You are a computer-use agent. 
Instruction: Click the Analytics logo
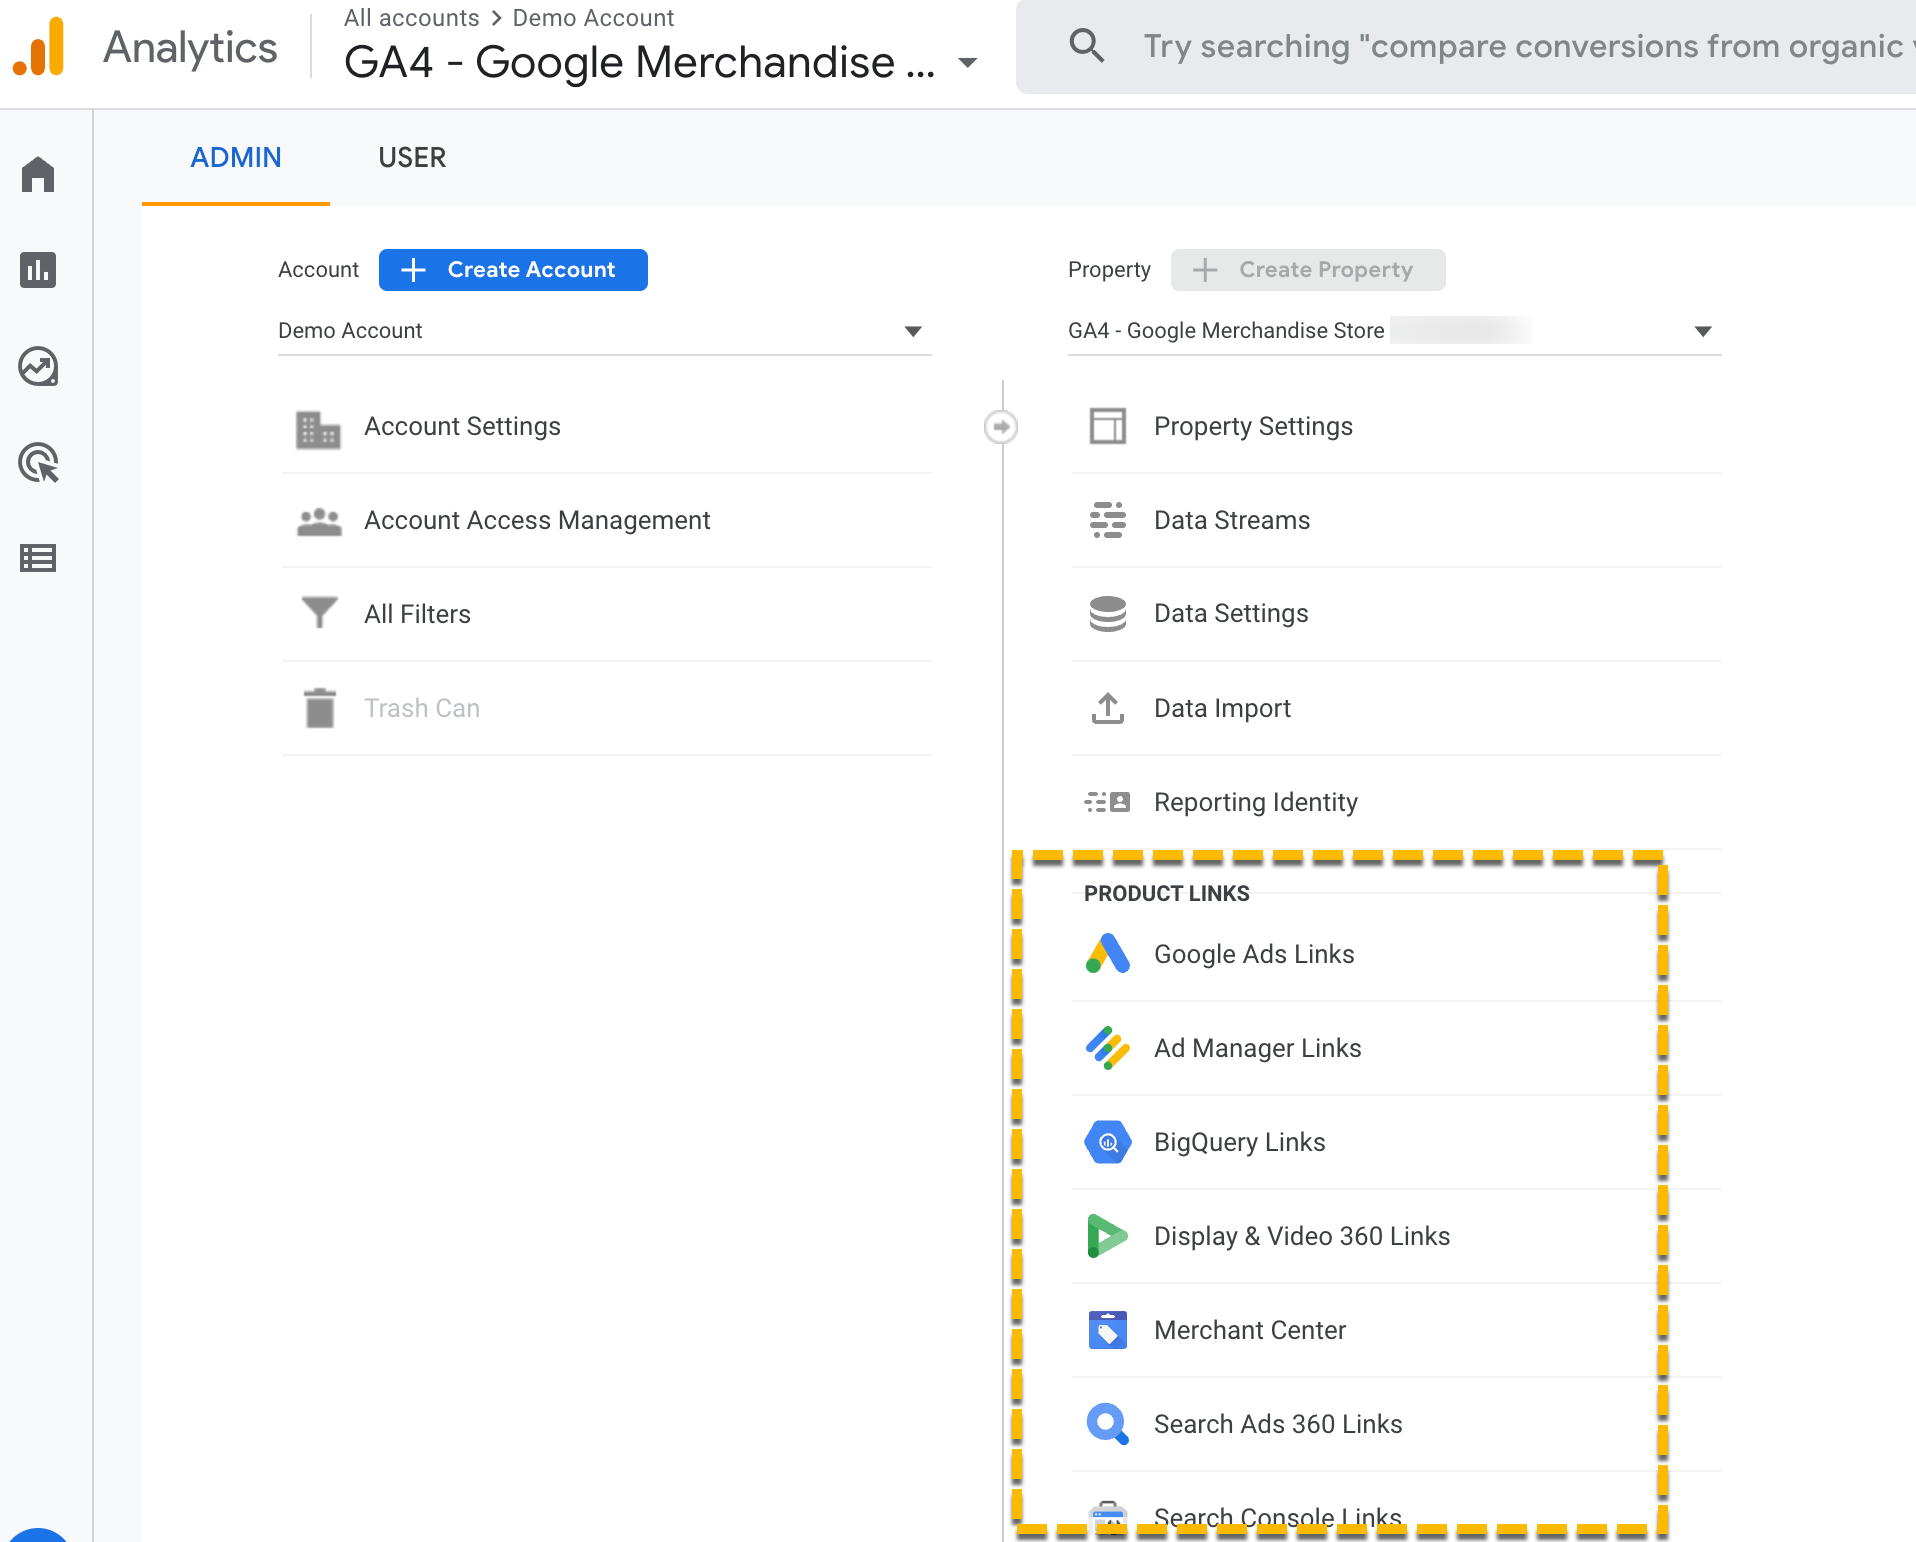(x=39, y=47)
